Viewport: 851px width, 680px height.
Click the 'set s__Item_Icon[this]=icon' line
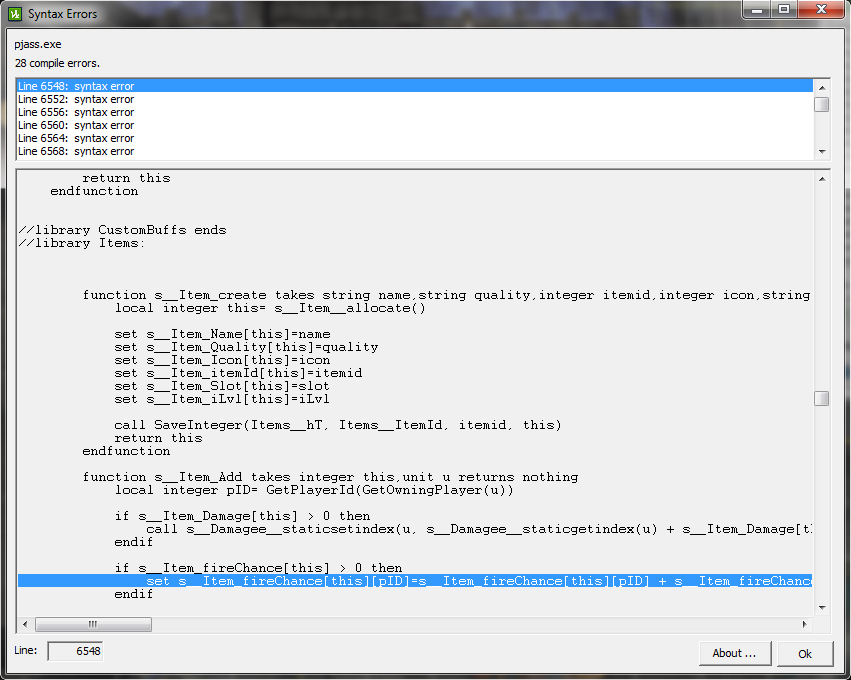point(222,360)
